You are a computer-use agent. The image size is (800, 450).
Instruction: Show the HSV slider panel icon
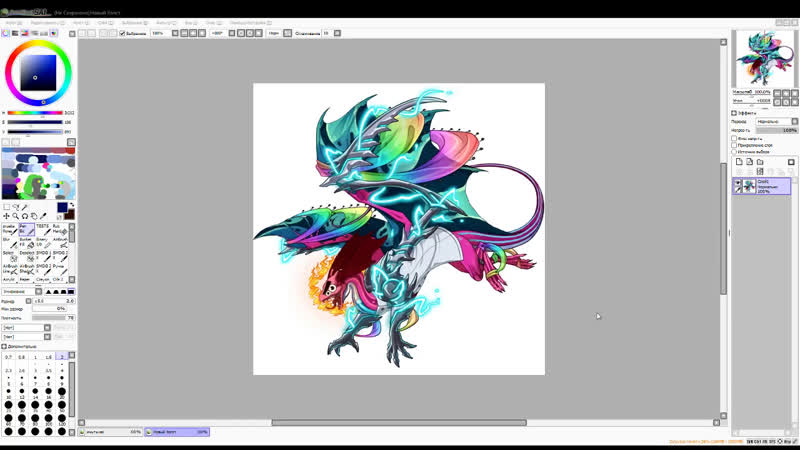24,33
